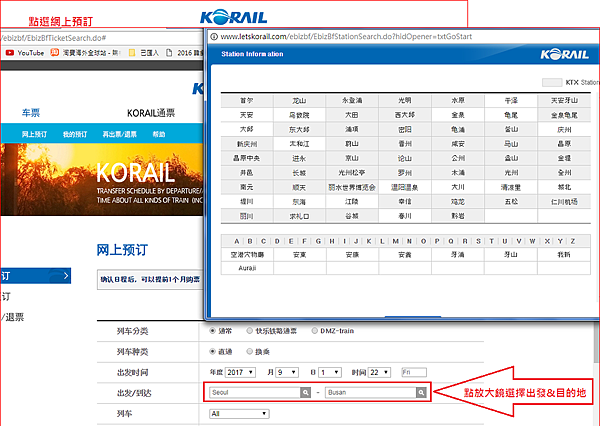Choose 木浦 station in the station table
This screenshot has height=426, width=600.
pyautogui.click(x=458, y=173)
